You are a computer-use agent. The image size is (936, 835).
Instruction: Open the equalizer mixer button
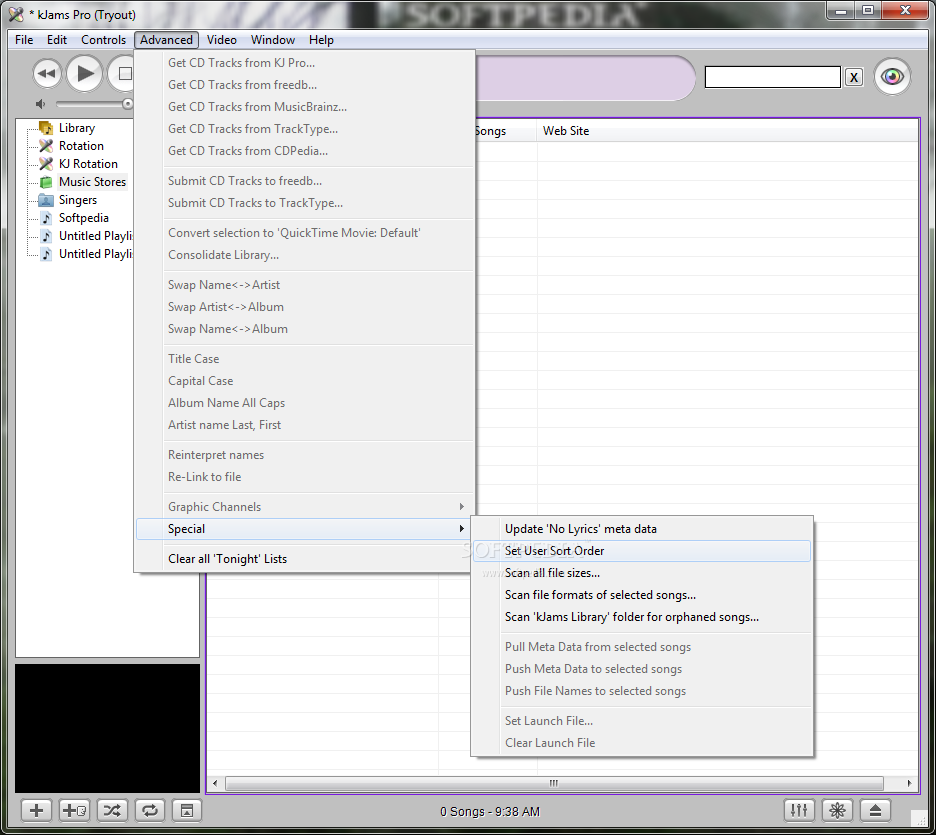tap(799, 811)
